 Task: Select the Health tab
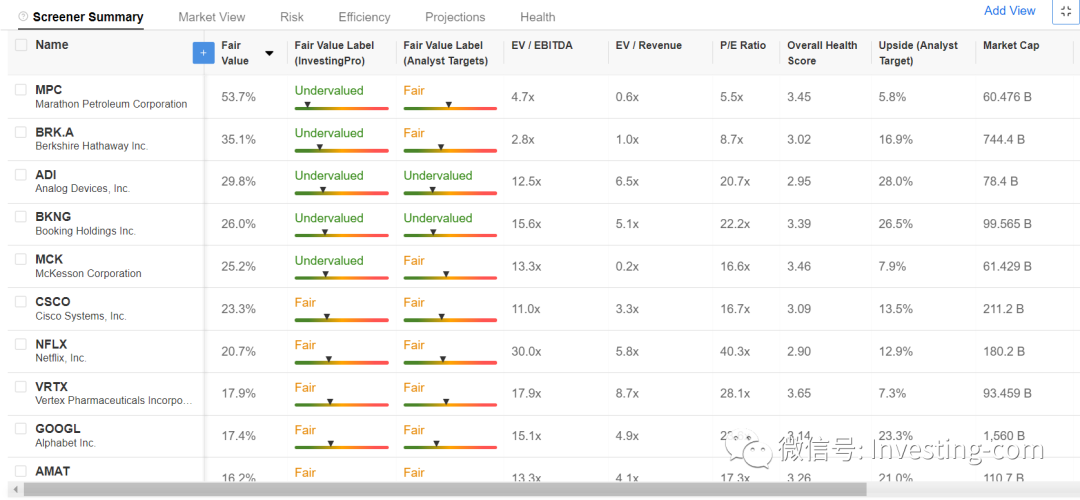(x=538, y=17)
